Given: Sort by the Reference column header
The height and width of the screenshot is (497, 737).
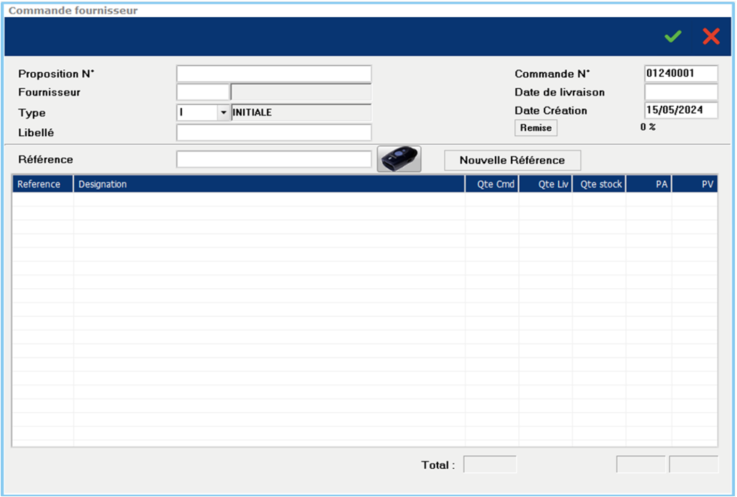Looking at the screenshot, I should pyautogui.click(x=42, y=184).
